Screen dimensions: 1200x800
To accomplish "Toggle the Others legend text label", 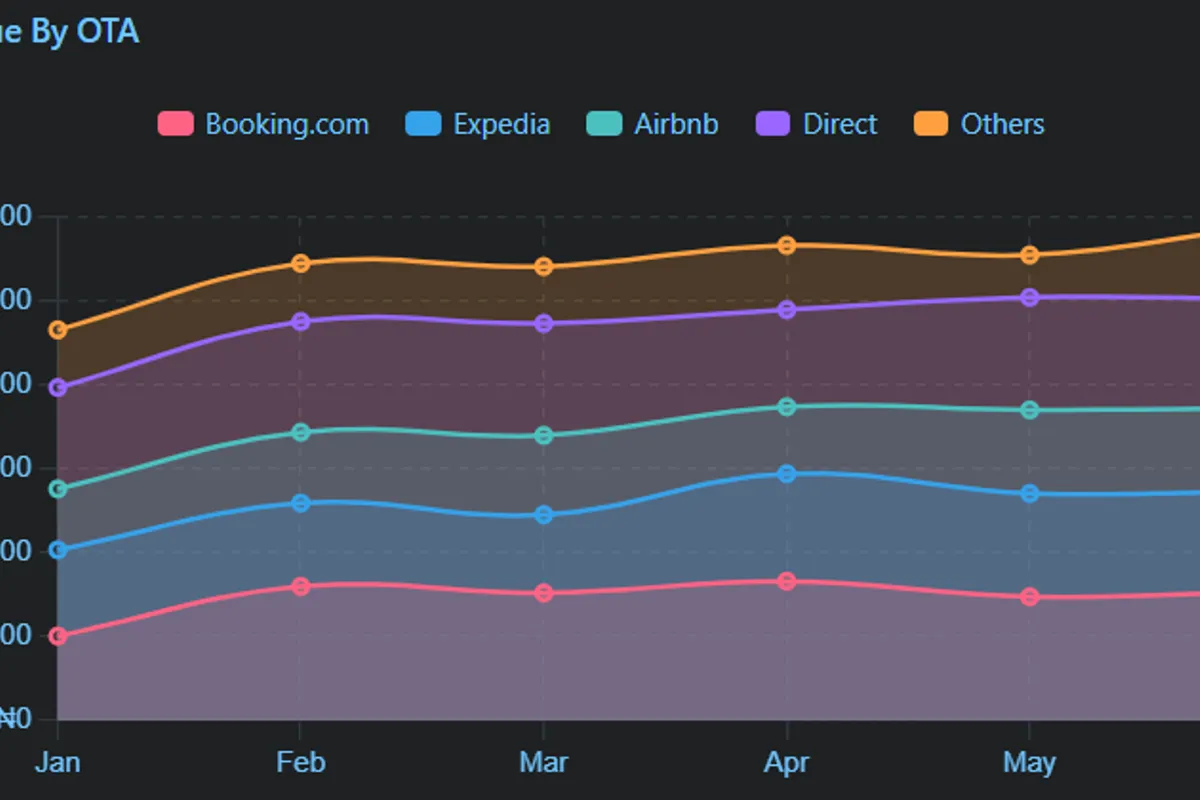I will pyautogui.click(x=1002, y=124).
